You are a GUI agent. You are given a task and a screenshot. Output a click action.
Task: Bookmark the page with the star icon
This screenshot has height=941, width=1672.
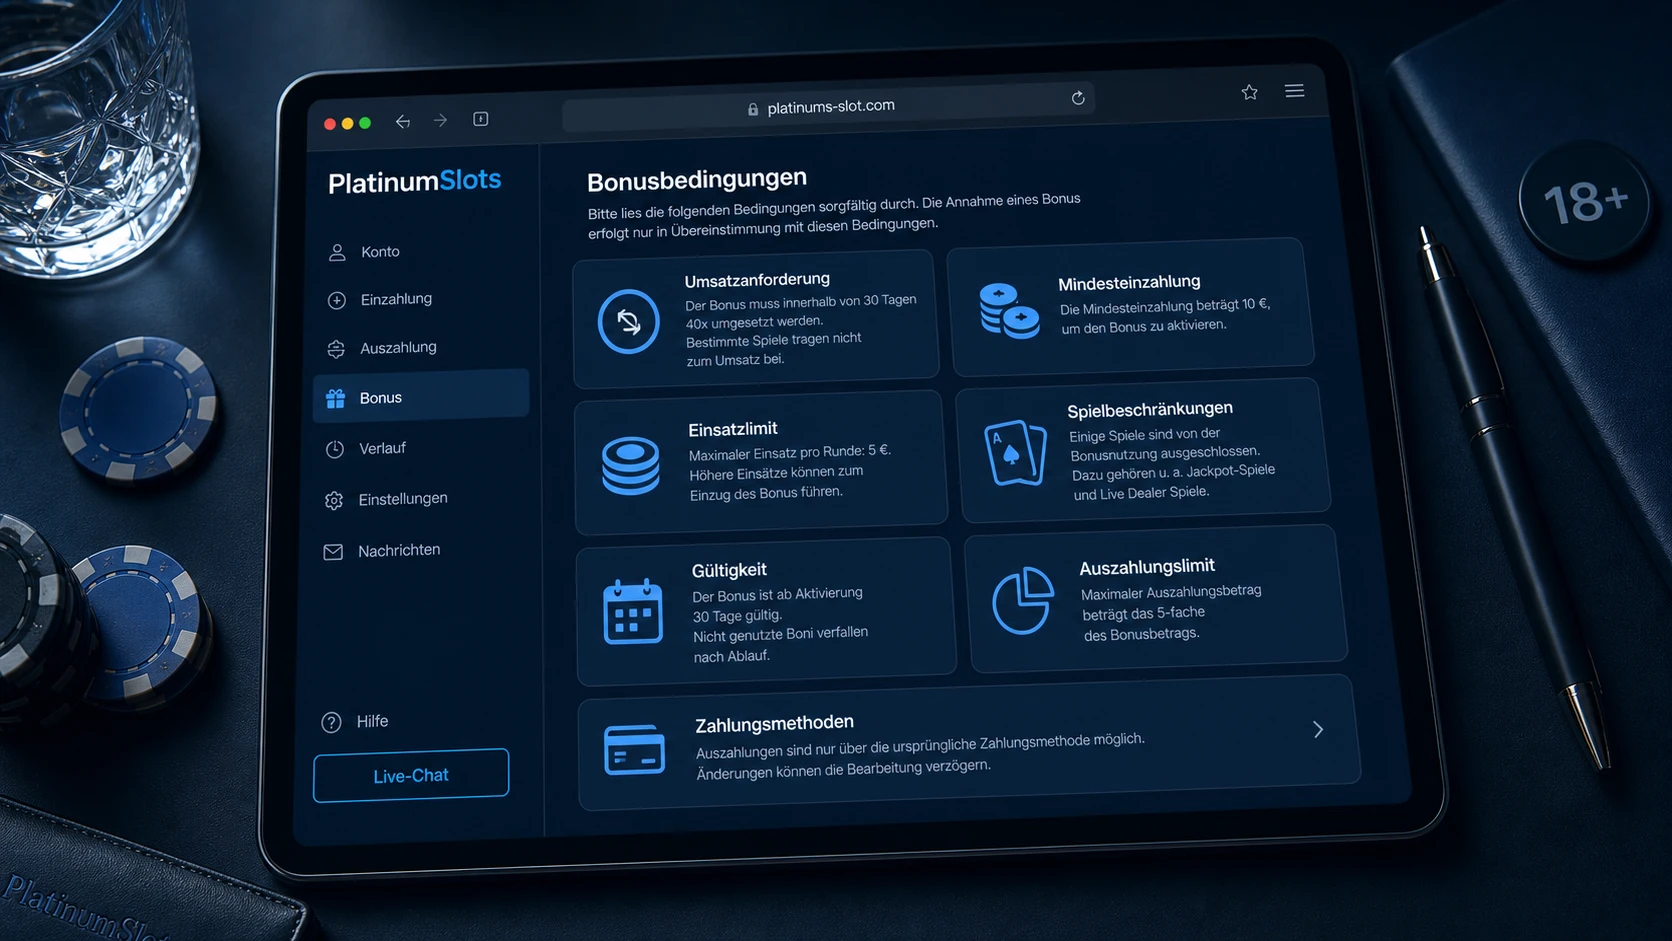(1250, 92)
